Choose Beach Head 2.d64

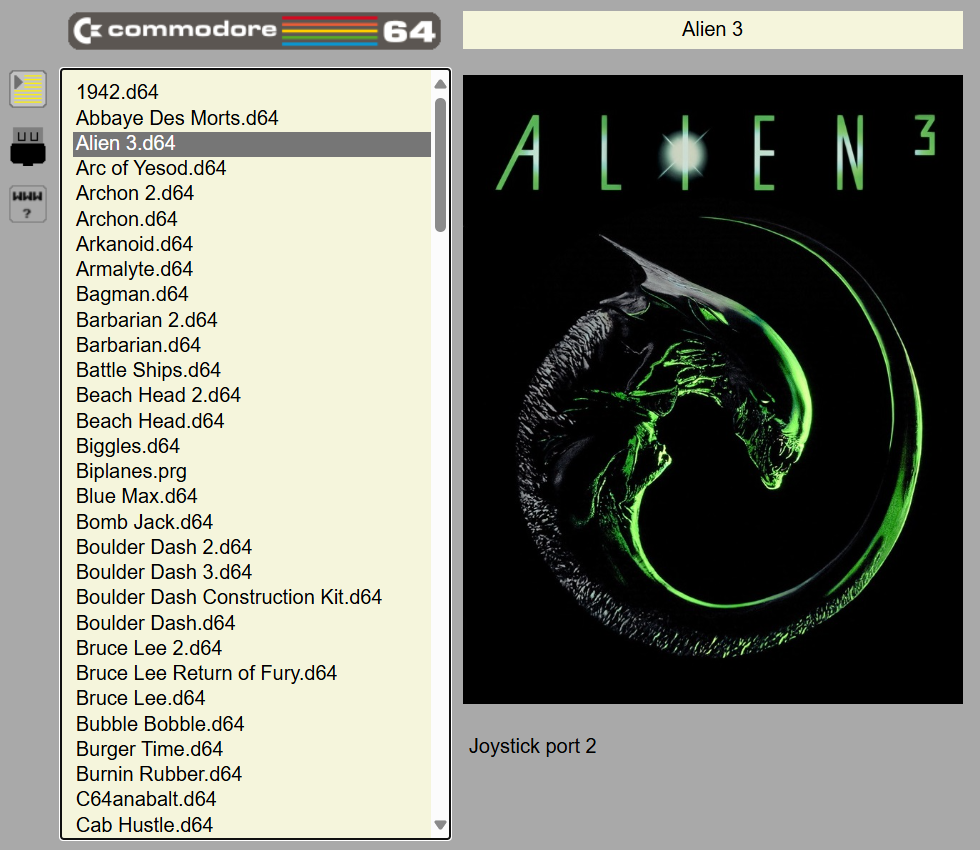click(252, 396)
